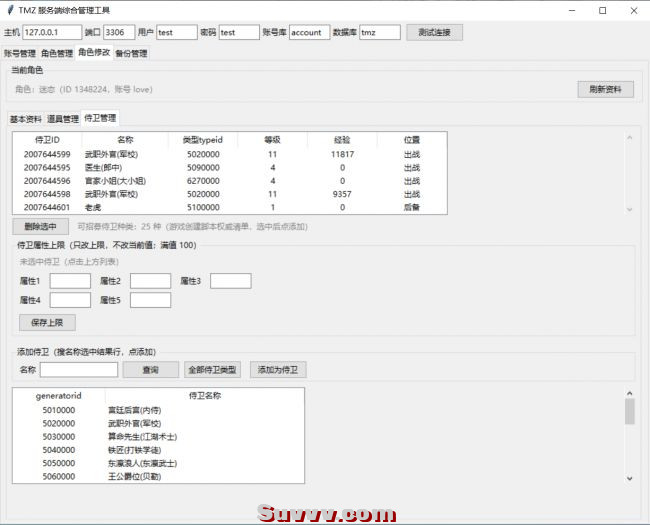The image size is (650, 525).
Task: Click the 数据库 field containing tmz
Action: click(380, 32)
